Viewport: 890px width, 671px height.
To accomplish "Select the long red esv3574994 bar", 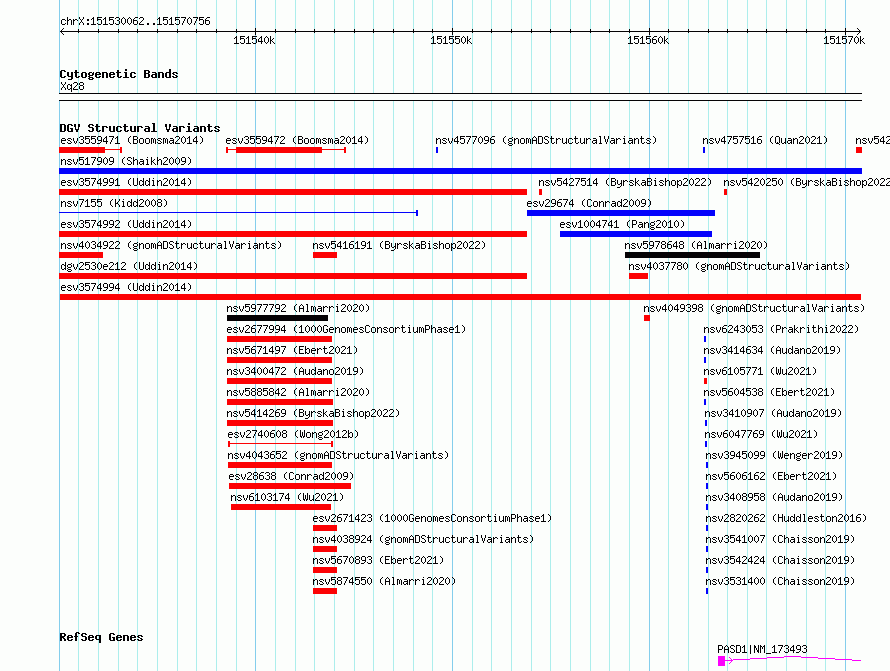I will 460,297.
